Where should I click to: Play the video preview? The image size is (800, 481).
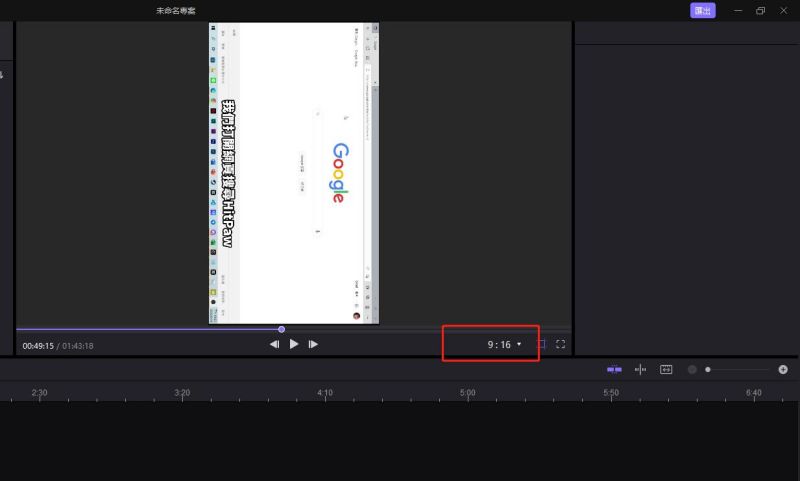294,344
